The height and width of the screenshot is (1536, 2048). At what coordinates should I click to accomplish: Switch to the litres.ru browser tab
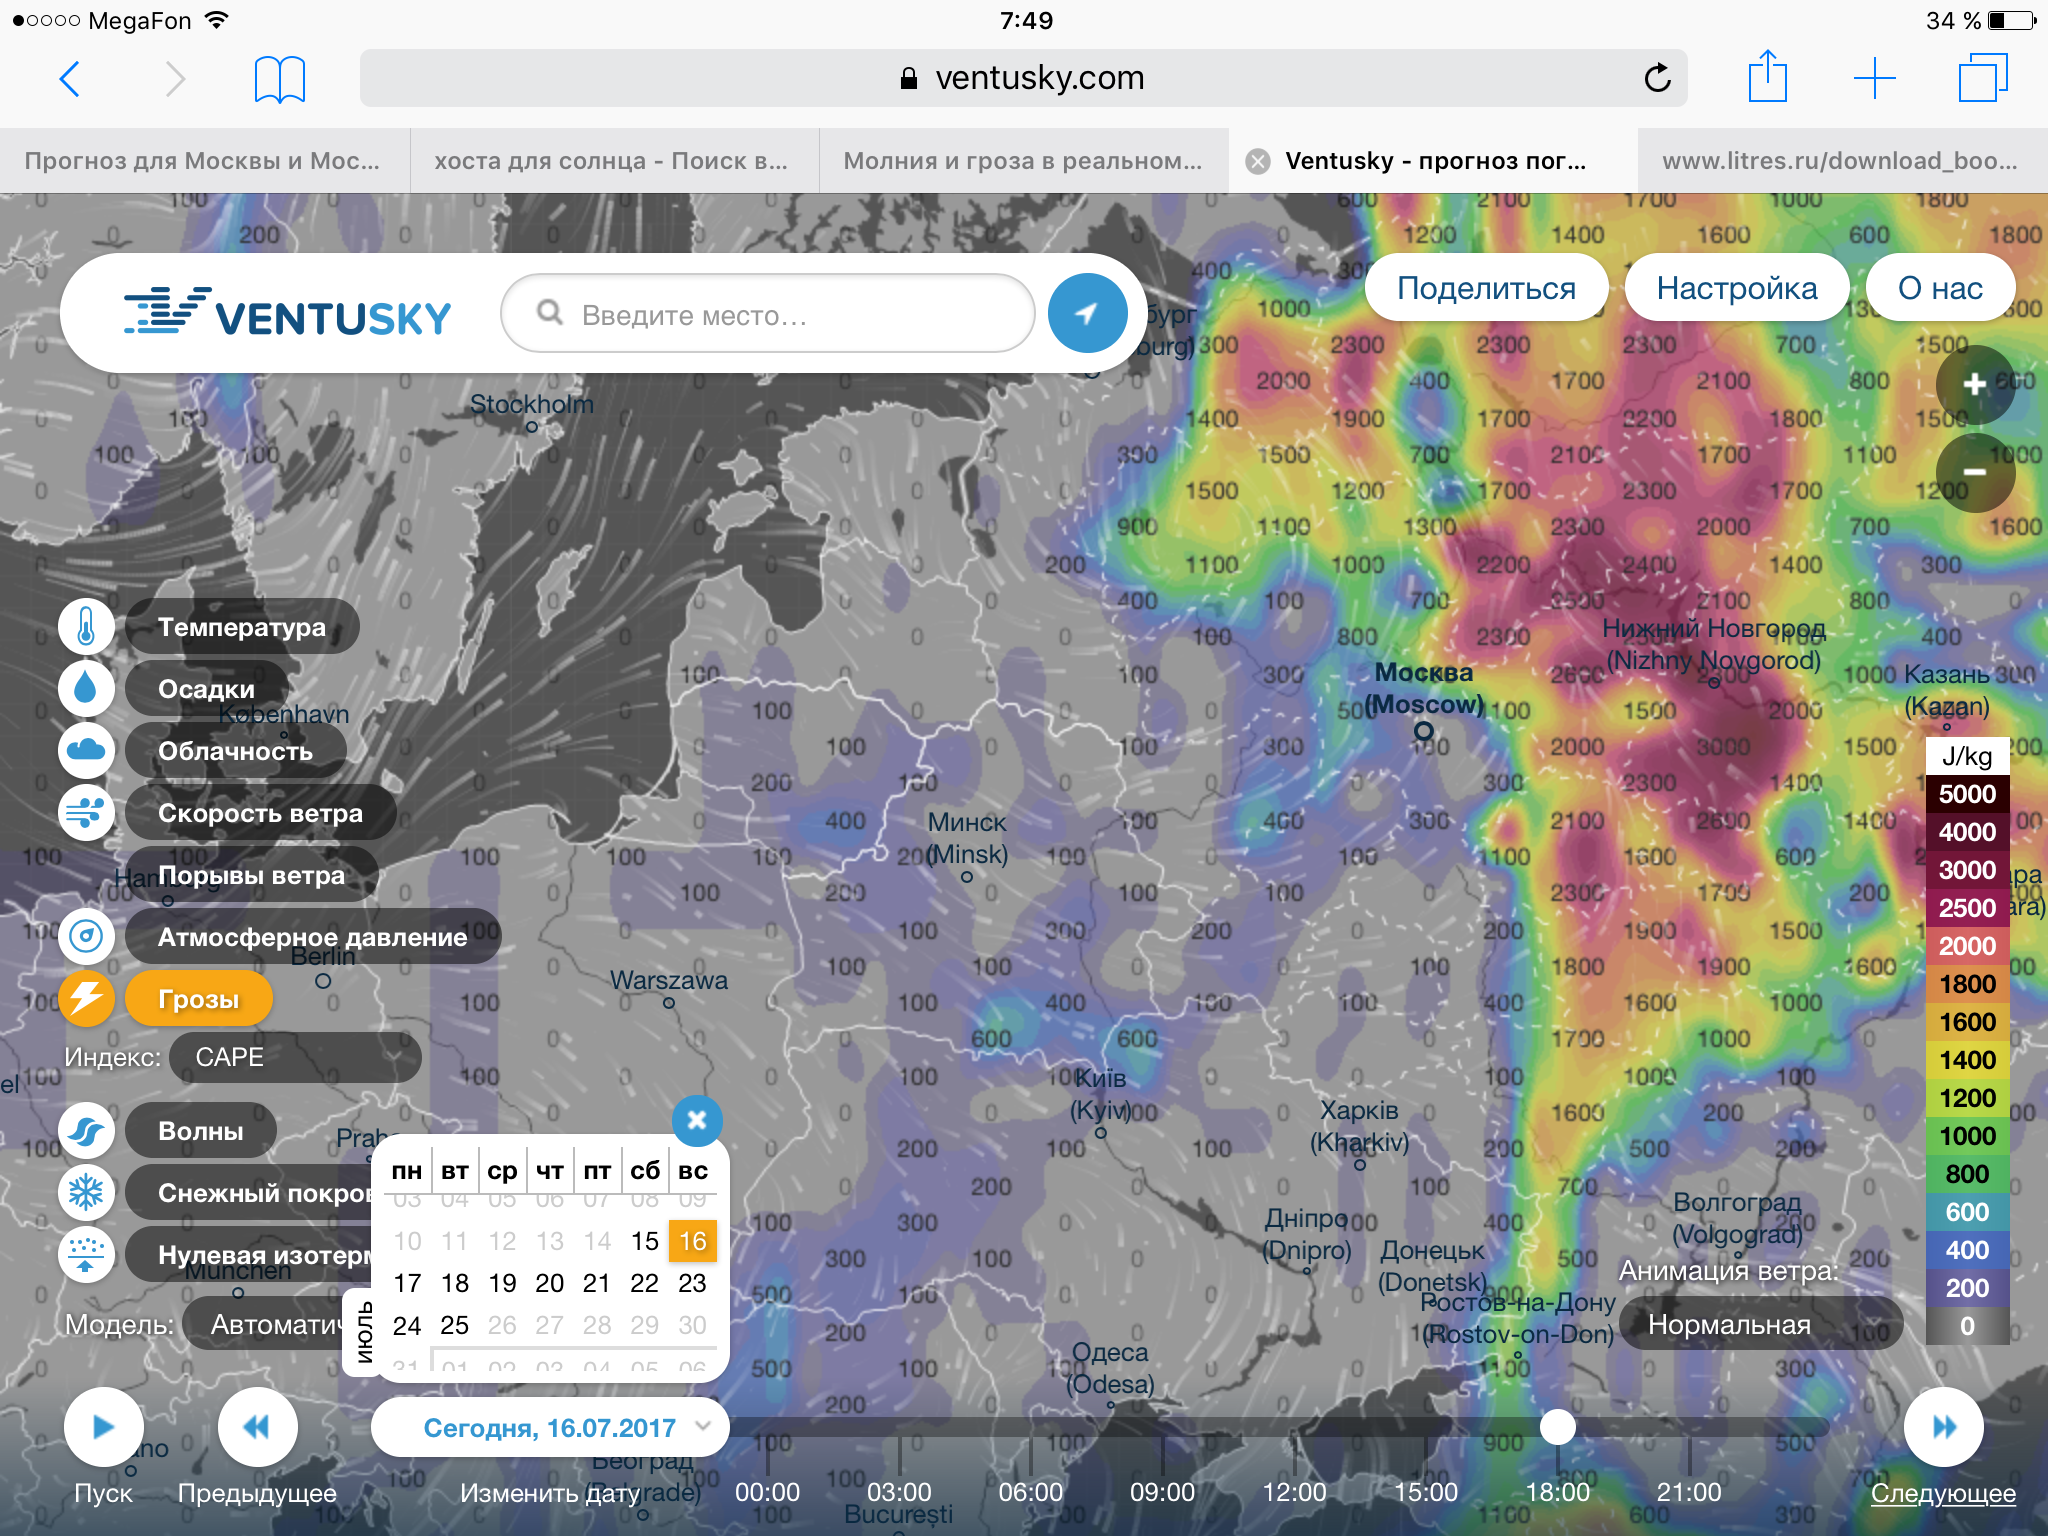[1840, 161]
